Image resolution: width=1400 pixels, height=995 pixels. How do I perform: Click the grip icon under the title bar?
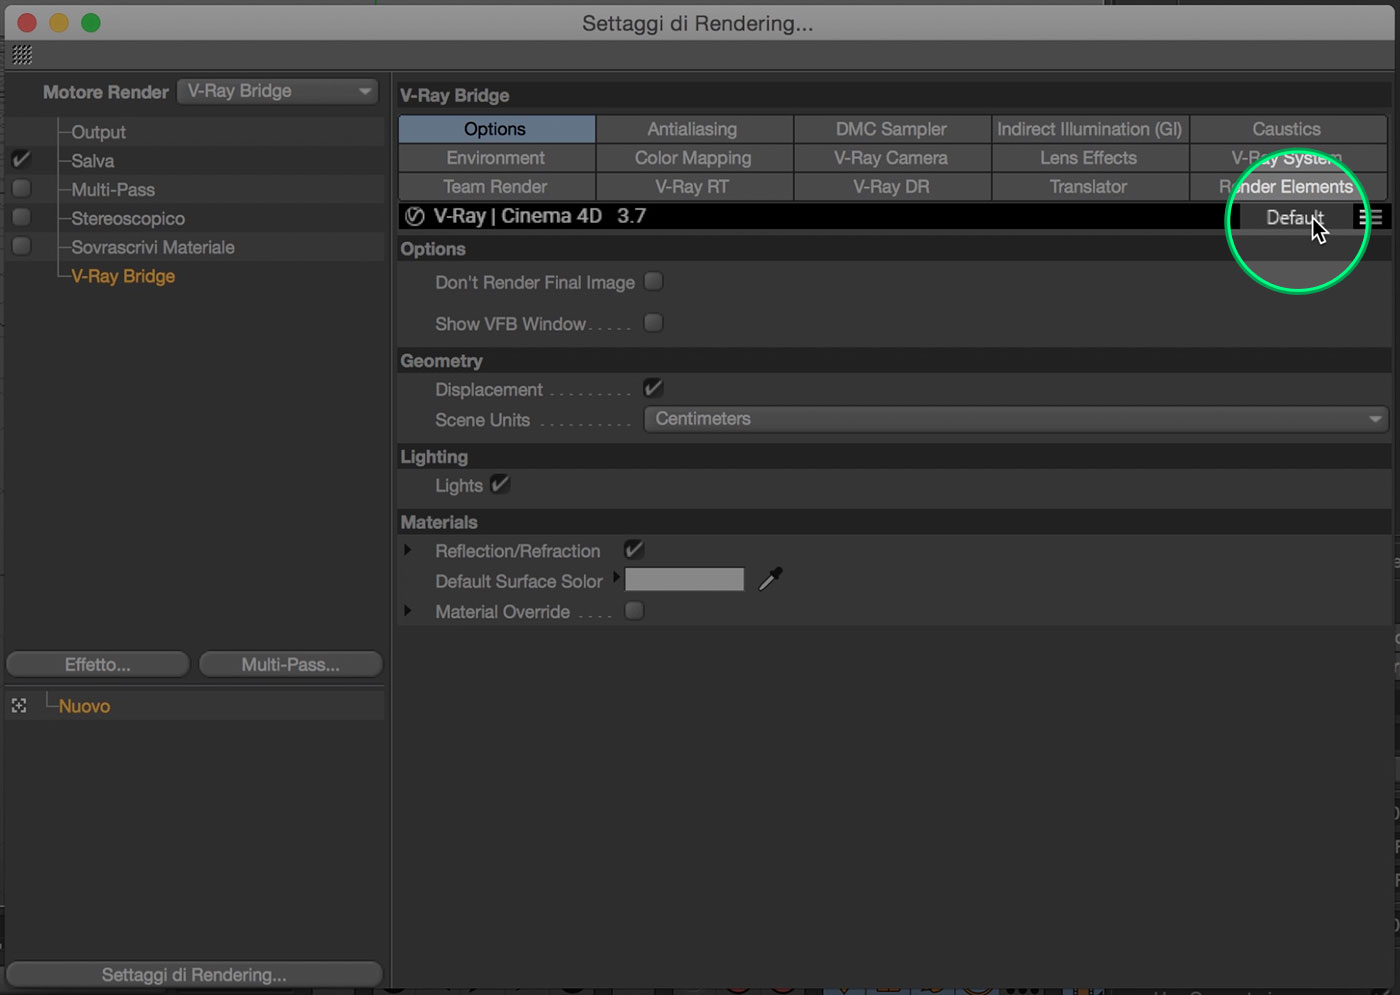coord(22,55)
